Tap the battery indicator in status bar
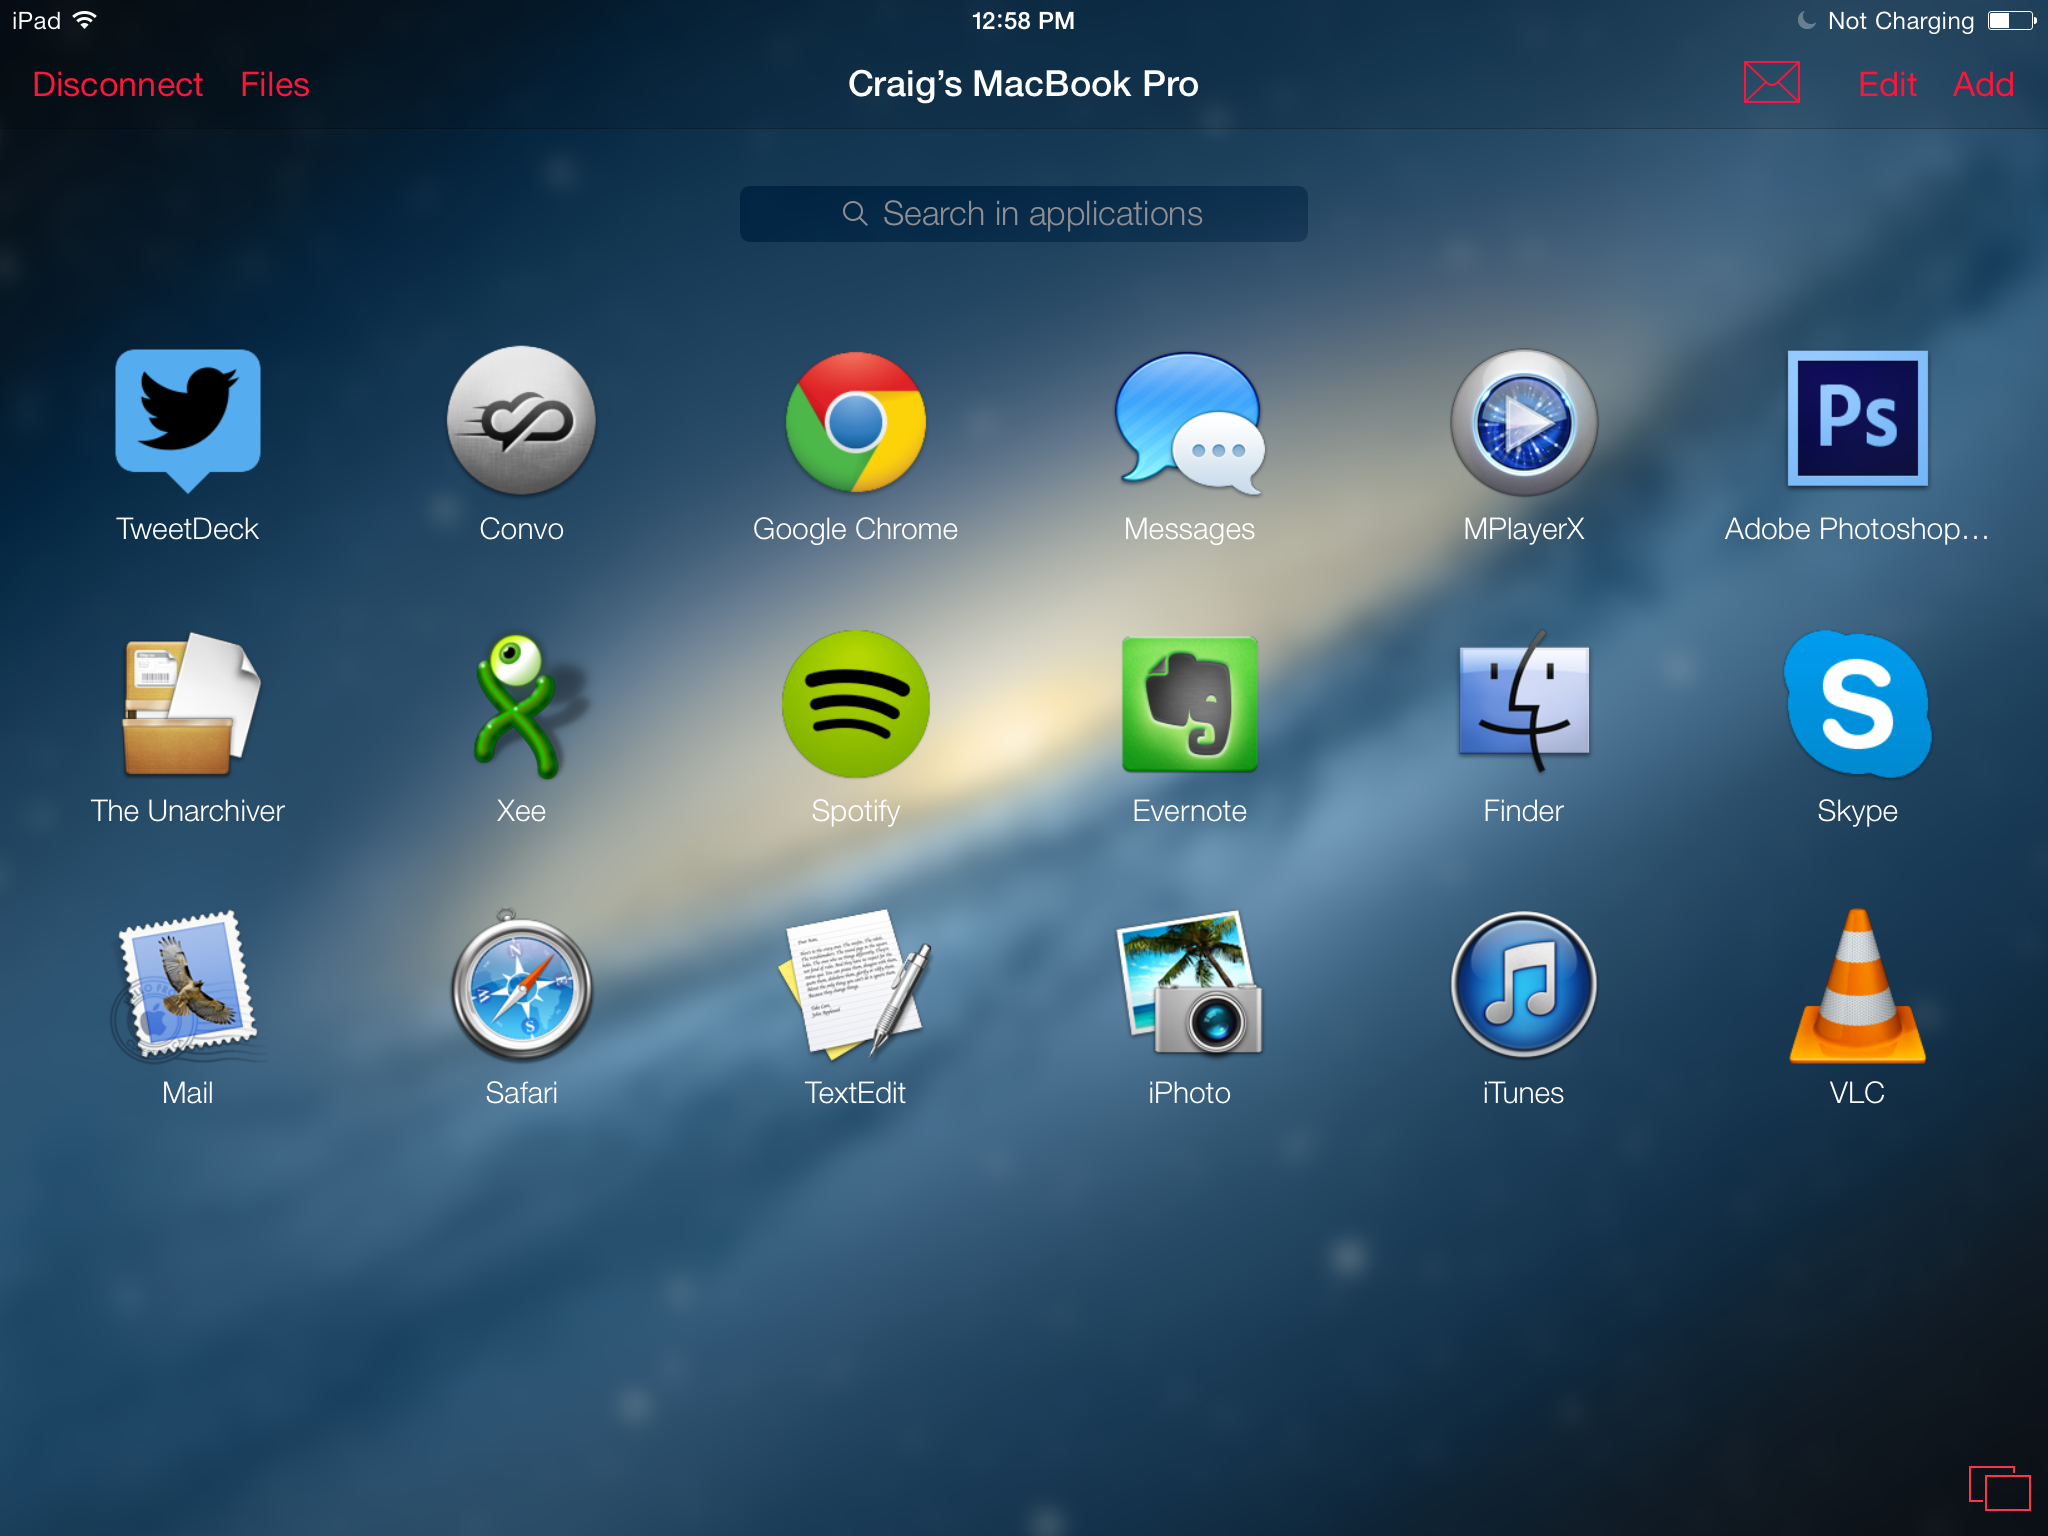The image size is (2048, 1536). tap(2013, 21)
